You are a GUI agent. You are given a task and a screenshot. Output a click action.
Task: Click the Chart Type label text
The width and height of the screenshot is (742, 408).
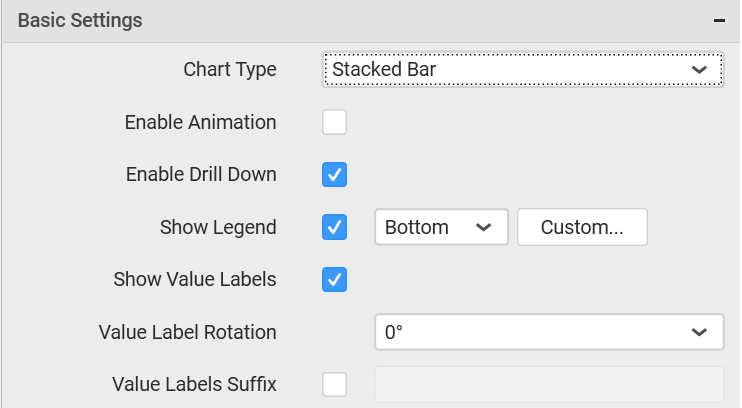230,70
